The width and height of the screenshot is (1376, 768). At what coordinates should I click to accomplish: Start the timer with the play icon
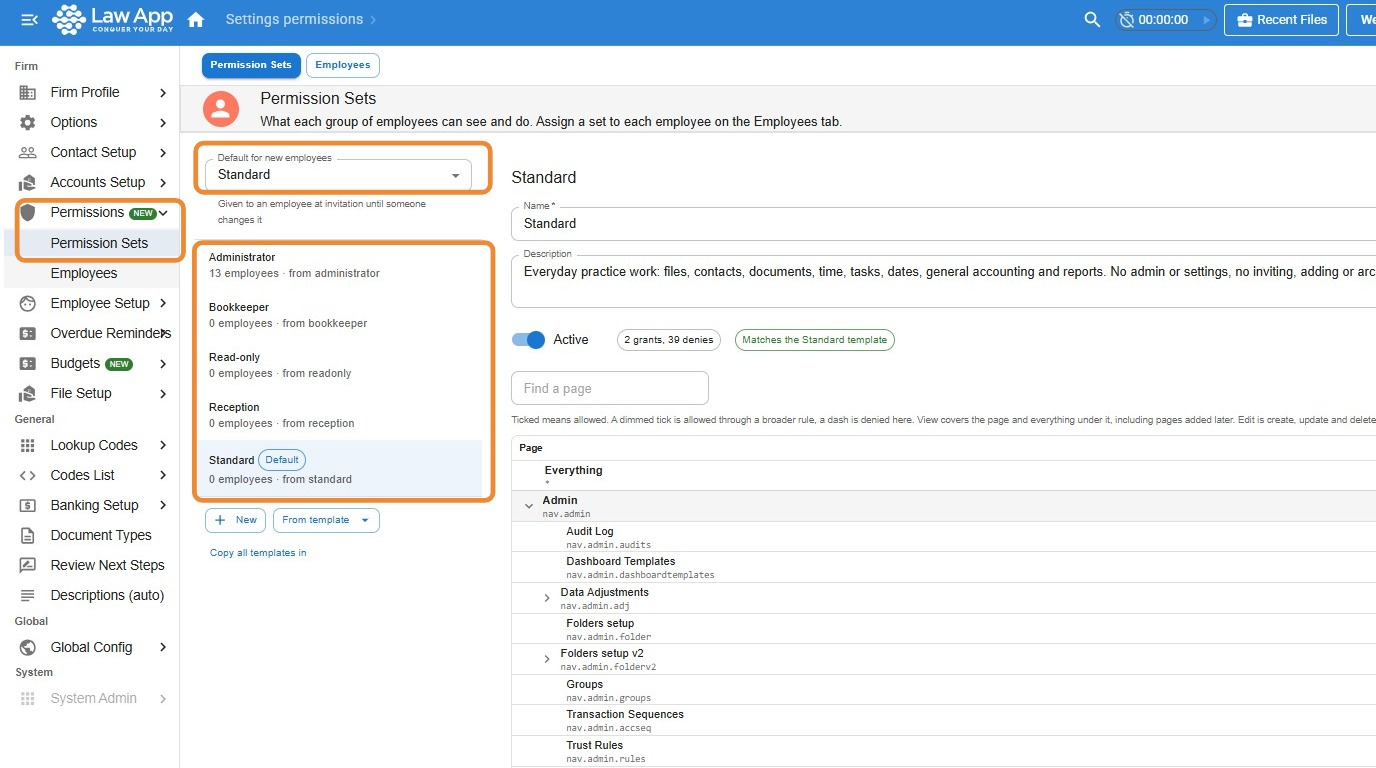(1206, 20)
